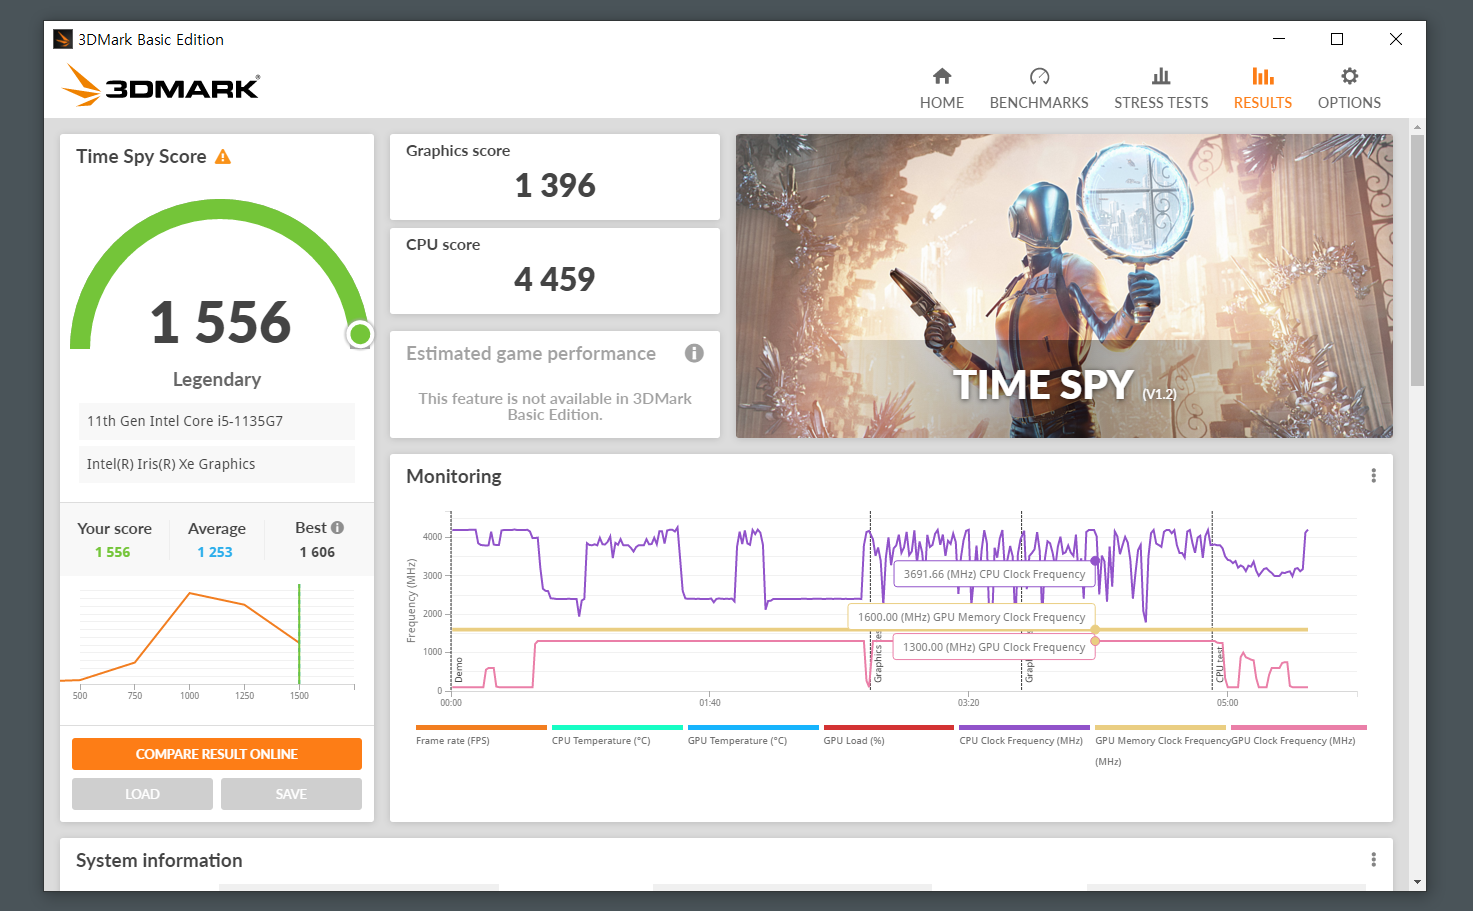Click the vertical scrollbar thumb
This screenshot has height=911, width=1473.
pyautogui.click(x=1417, y=260)
